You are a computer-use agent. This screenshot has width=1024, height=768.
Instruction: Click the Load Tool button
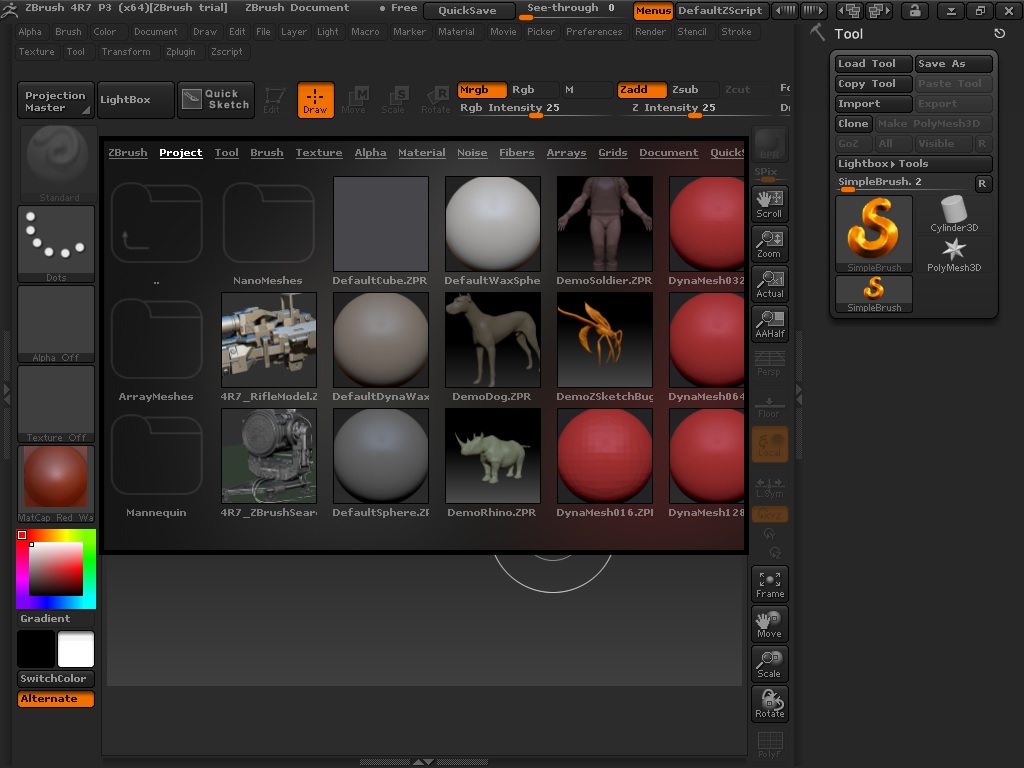pos(874,63)
